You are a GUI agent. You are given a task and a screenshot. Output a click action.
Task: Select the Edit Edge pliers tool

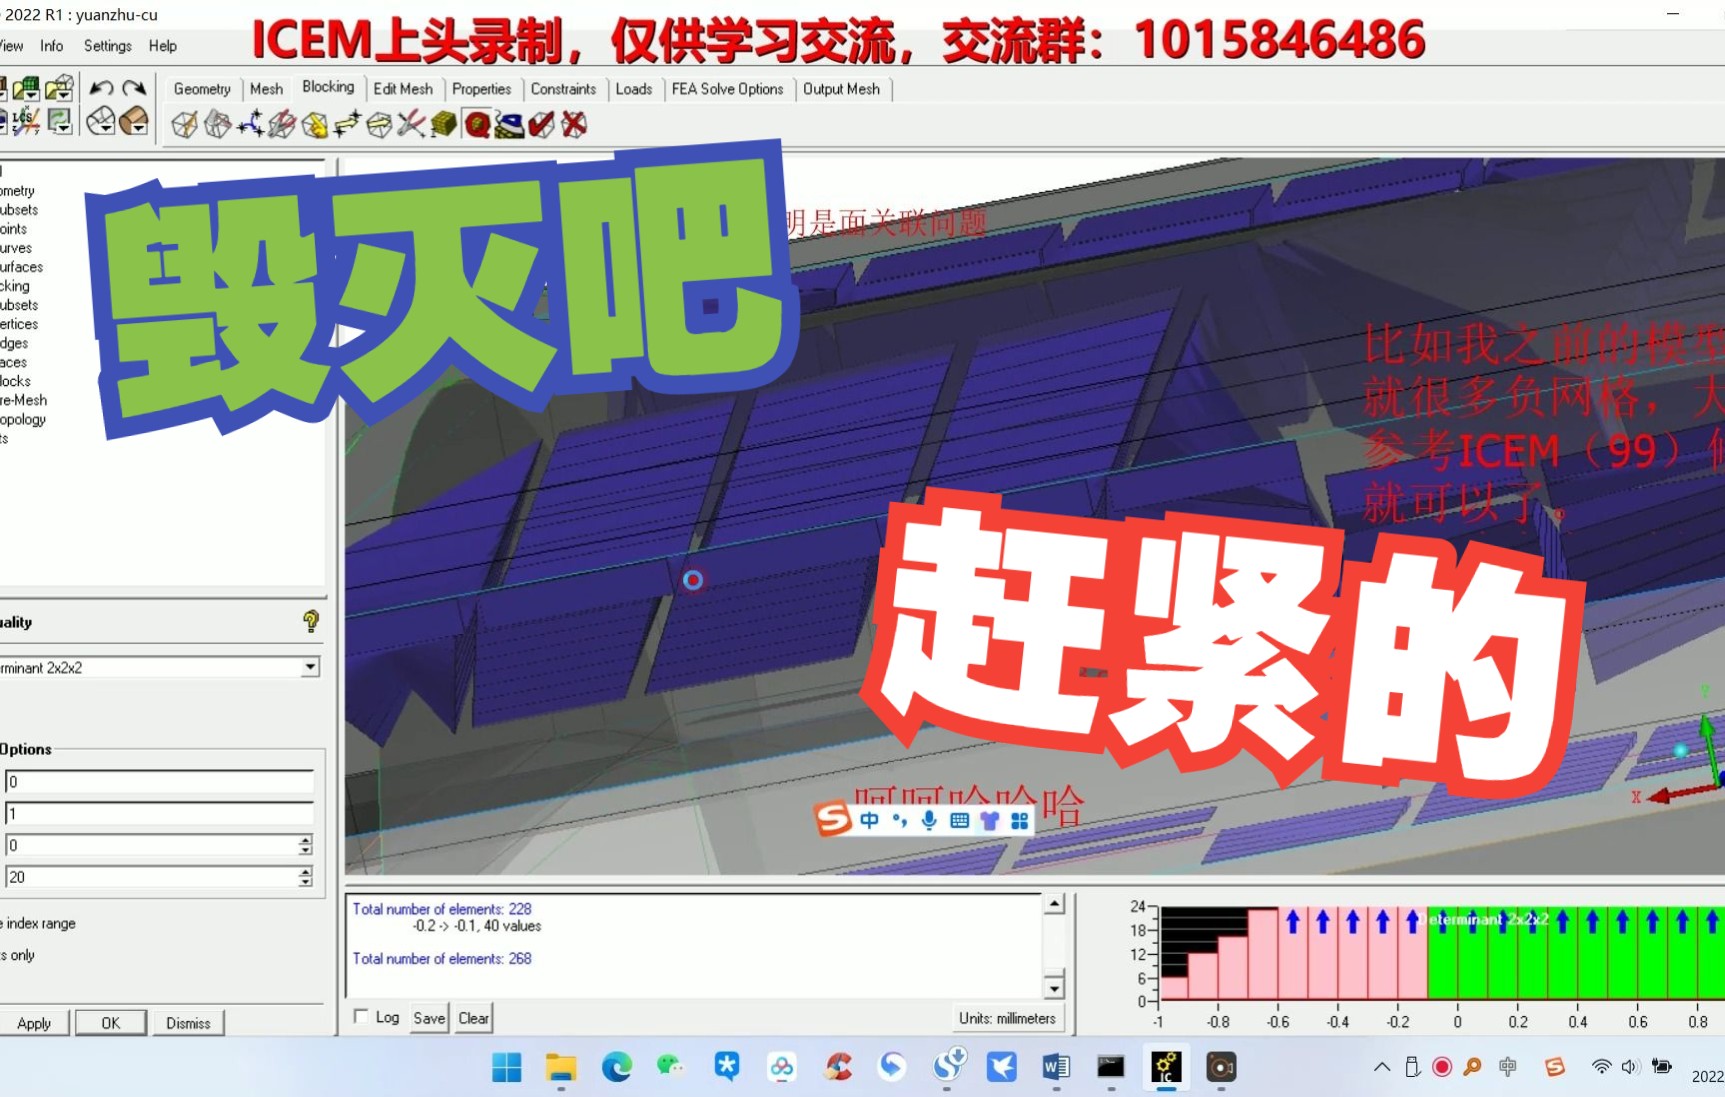(x=411, y=124)
